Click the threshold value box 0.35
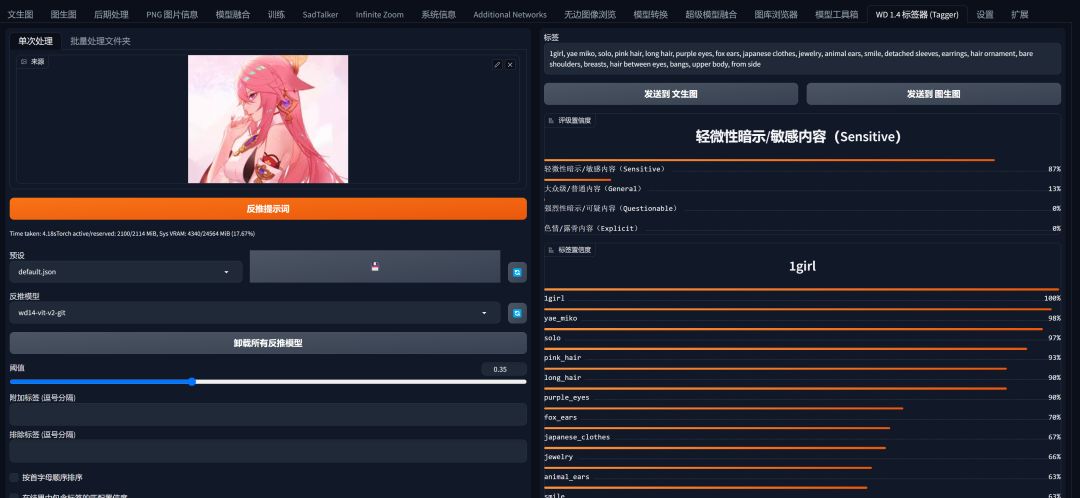Viewport: 1080px width, 498px height. coord(503,369)
